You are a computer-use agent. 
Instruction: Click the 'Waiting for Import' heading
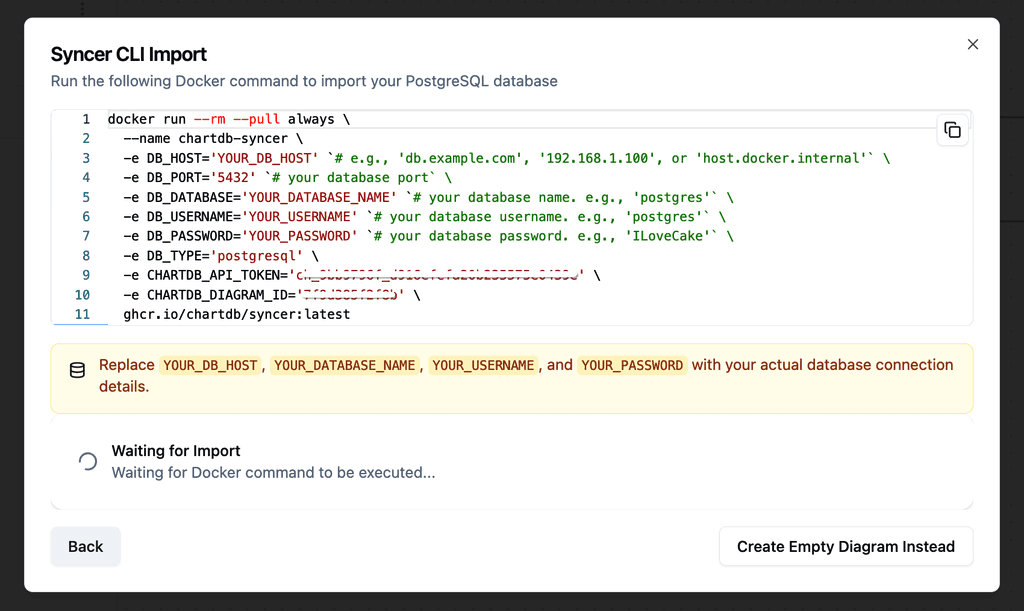(x=176, y=451)
